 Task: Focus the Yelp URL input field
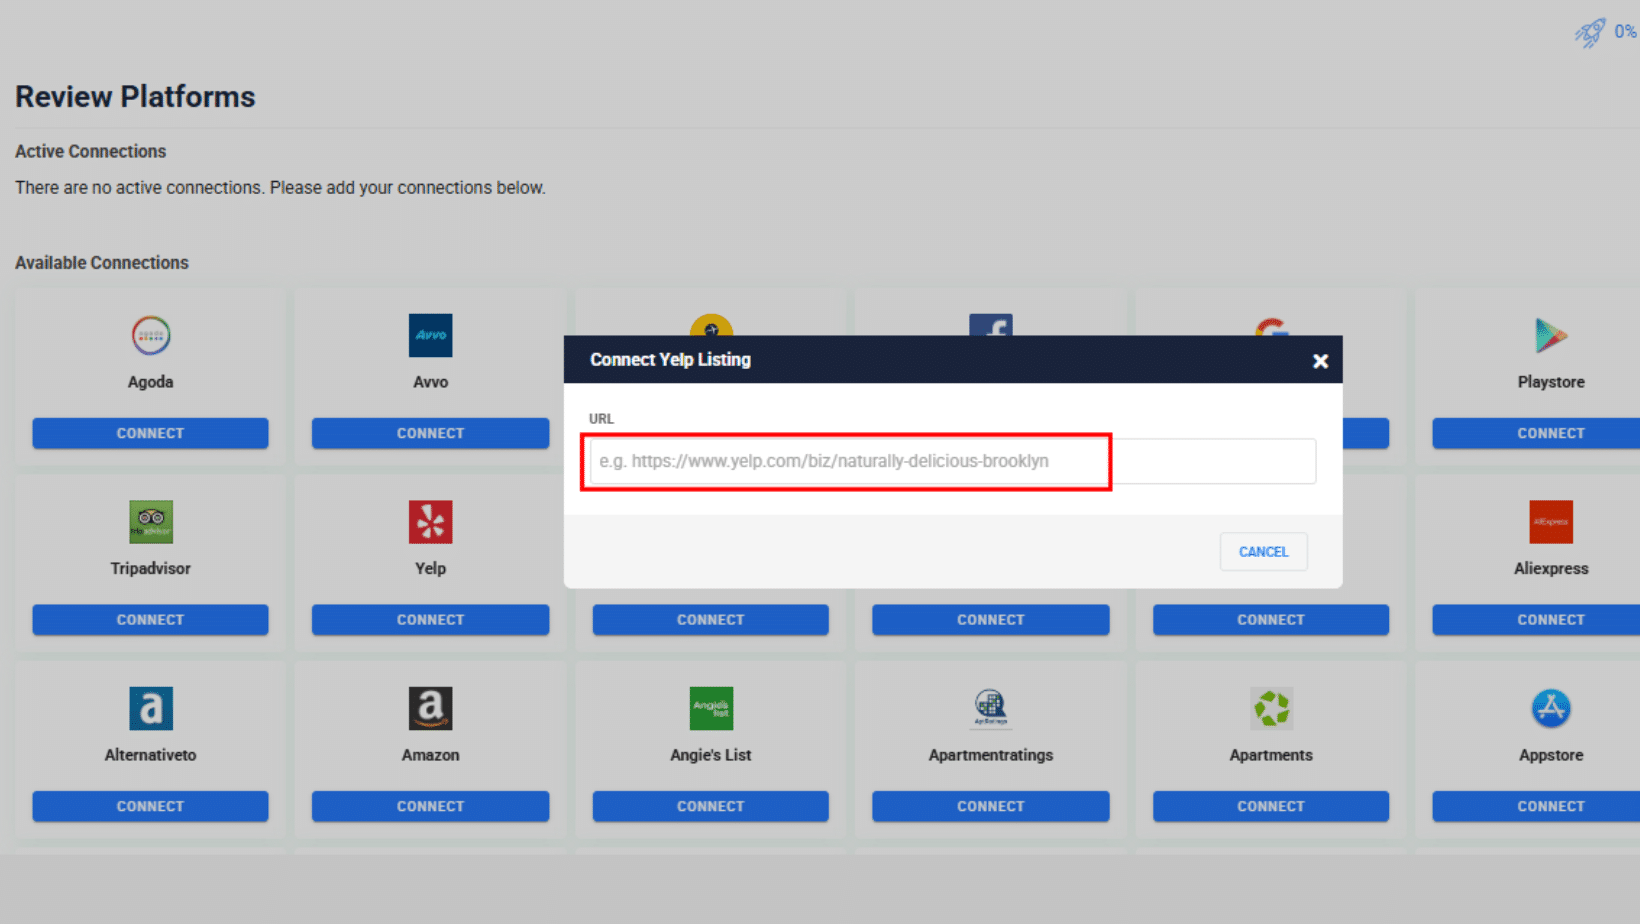(x=952, y=461)
